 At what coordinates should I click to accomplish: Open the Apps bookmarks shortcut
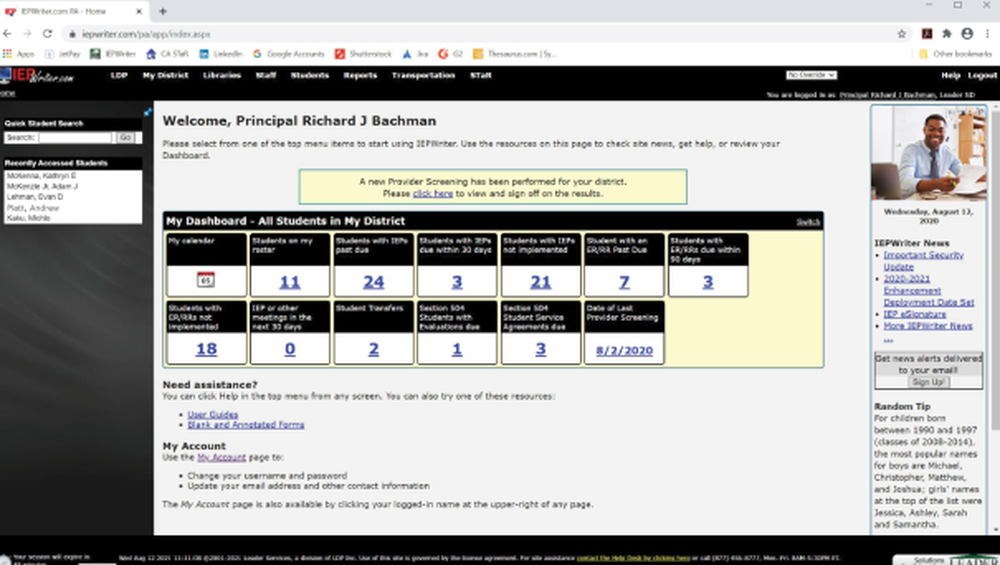(x=18, y=54)
